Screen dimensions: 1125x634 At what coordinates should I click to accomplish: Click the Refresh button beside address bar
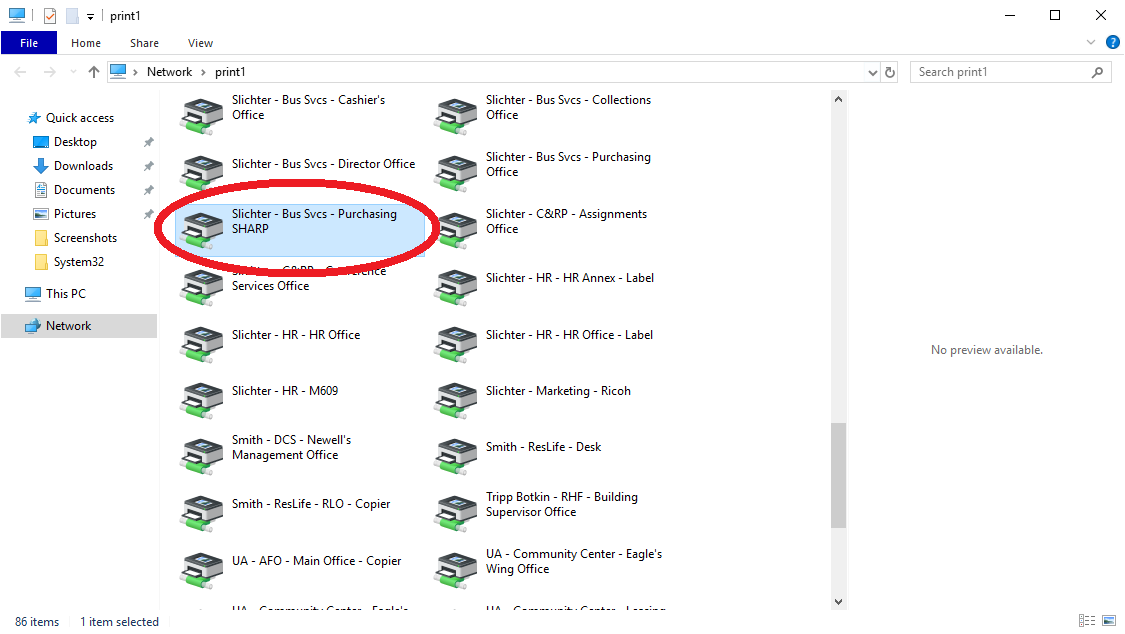coord(890,72)
